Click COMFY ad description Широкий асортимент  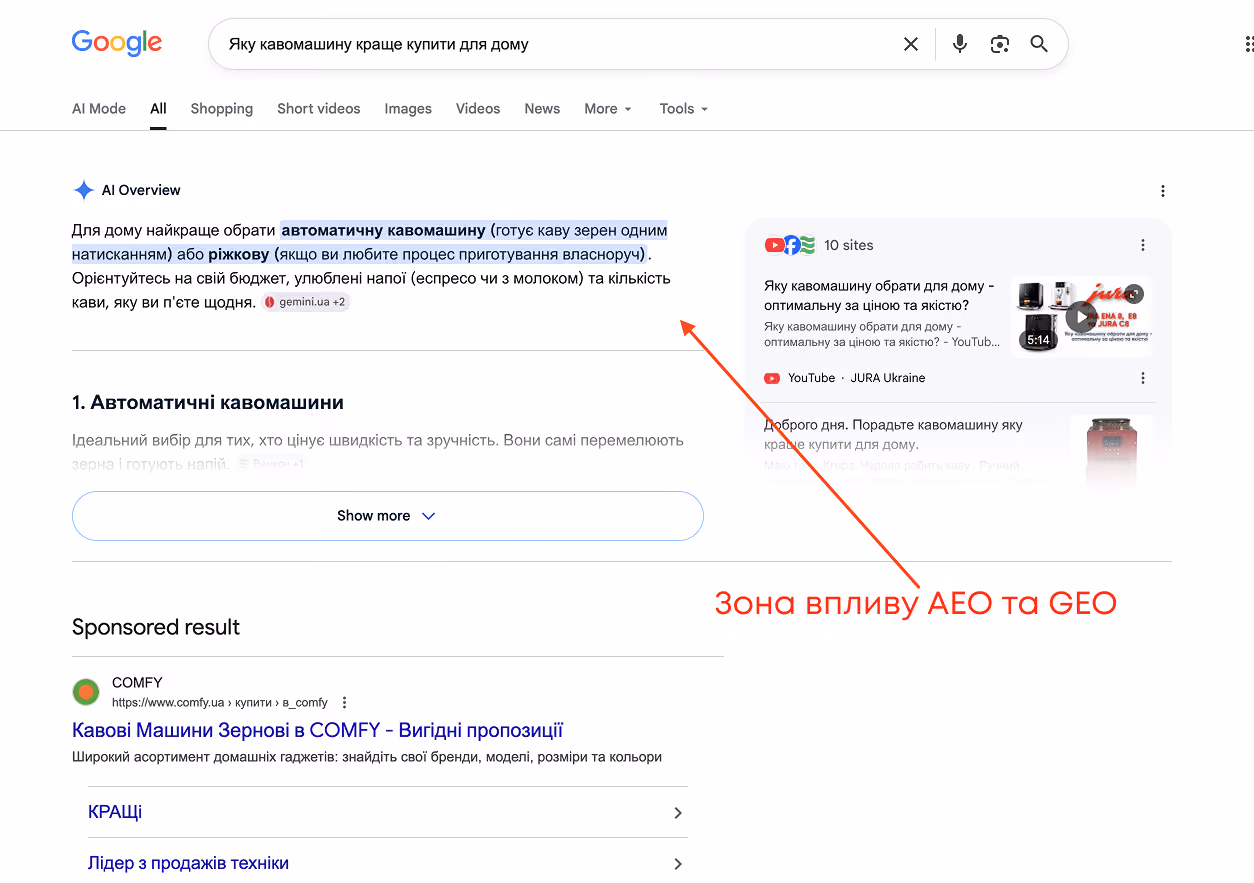coord(367,757)
